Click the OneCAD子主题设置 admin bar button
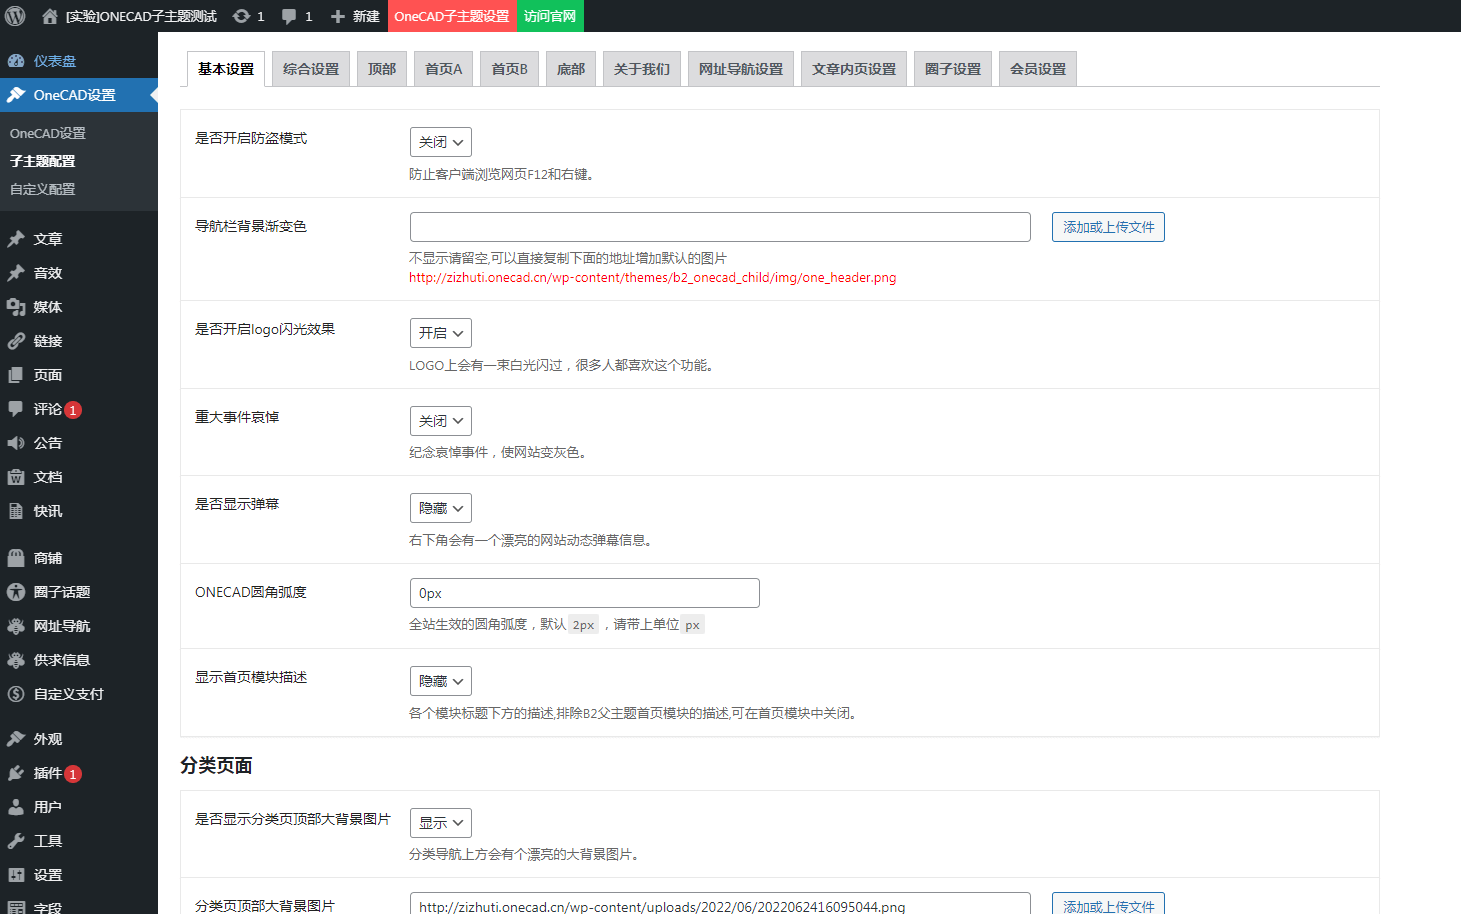The image size is (1461, 914). point(452,16)
